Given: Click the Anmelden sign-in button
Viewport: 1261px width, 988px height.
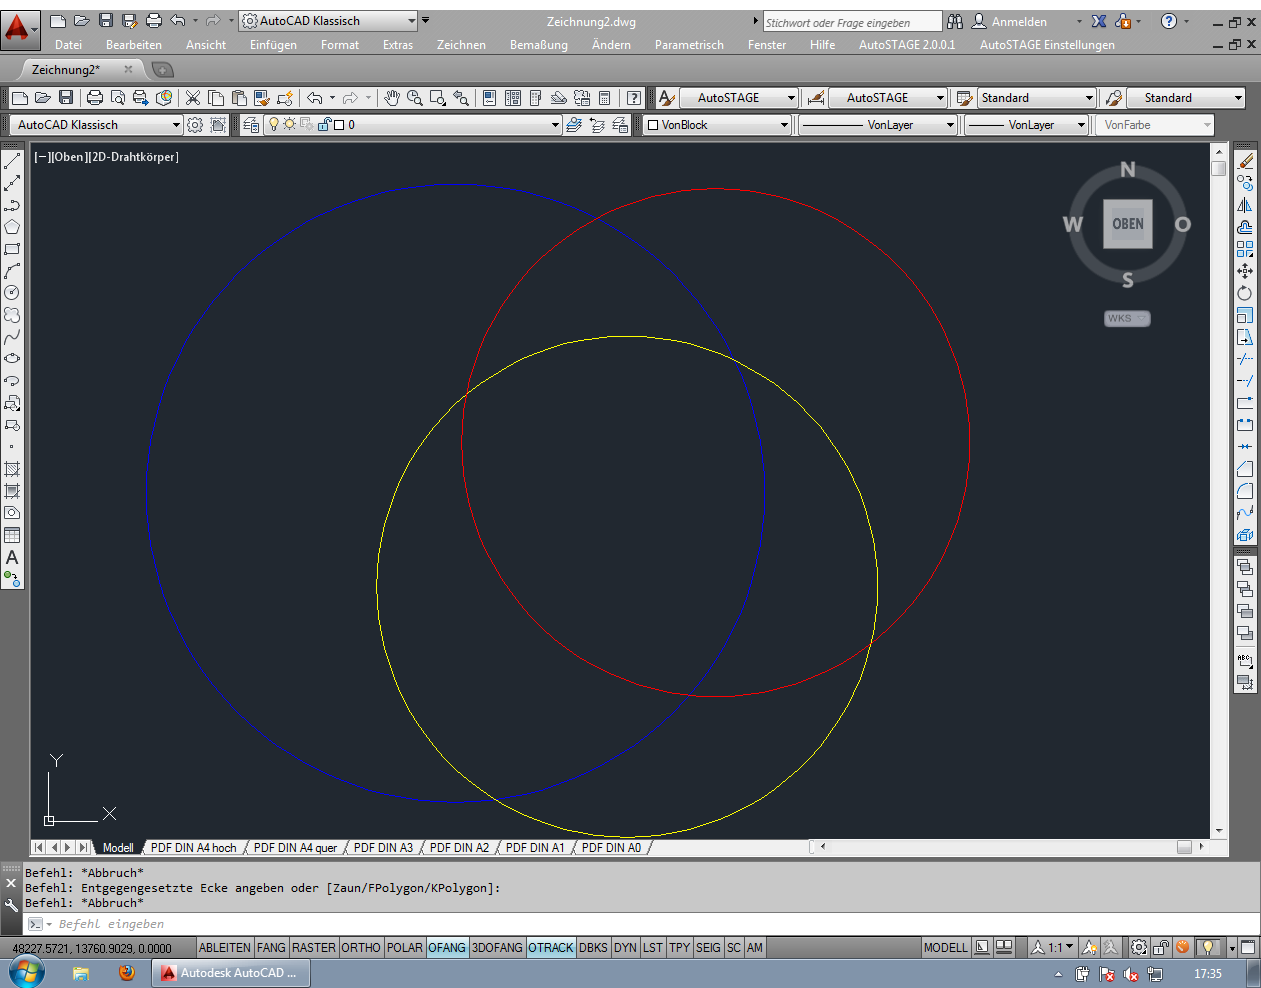Looking at the screenshot, I should 1018,21.
